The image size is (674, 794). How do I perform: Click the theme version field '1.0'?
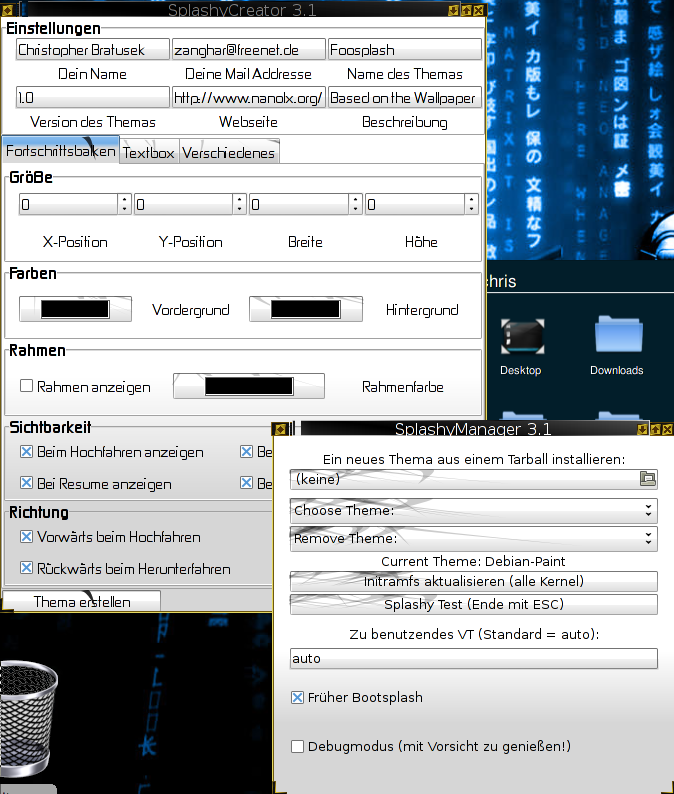93,97
